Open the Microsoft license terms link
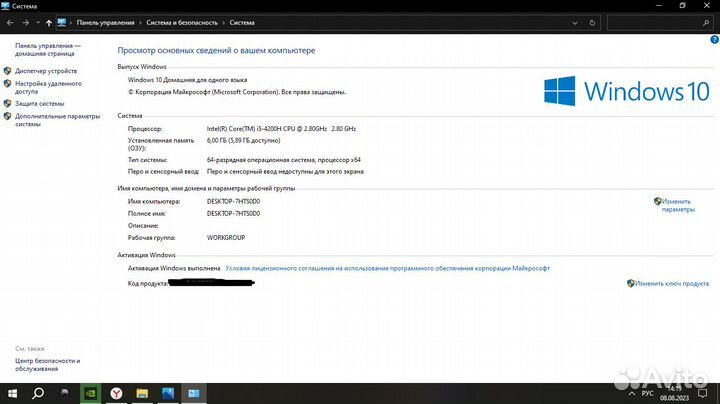Image resolution: width=720 pixels, height=404 pixels. (x=388, y=268)
